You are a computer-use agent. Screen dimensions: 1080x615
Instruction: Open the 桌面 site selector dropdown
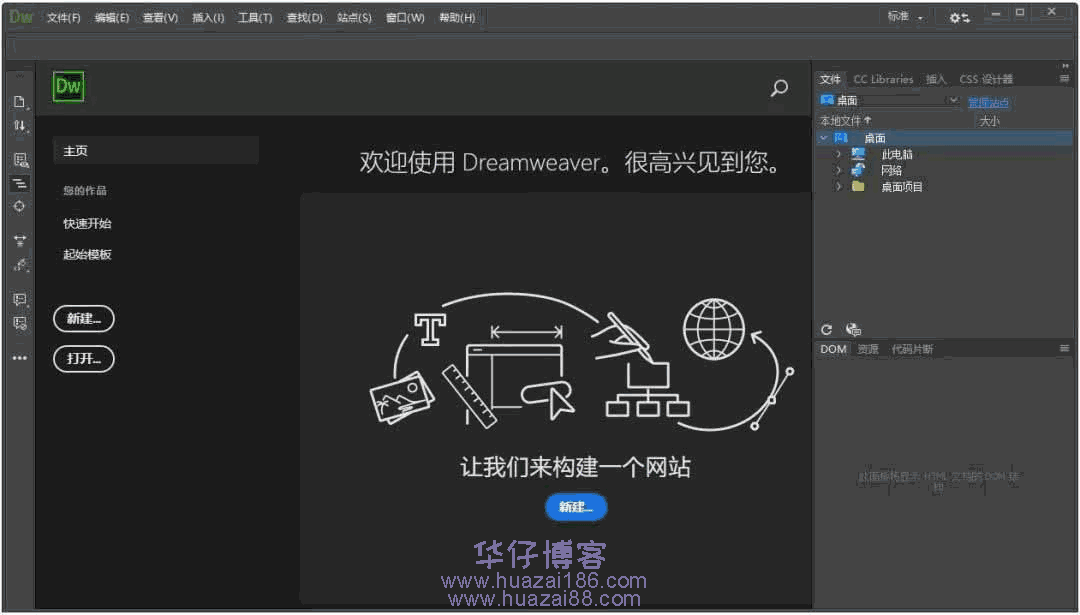tap(889, 101)
